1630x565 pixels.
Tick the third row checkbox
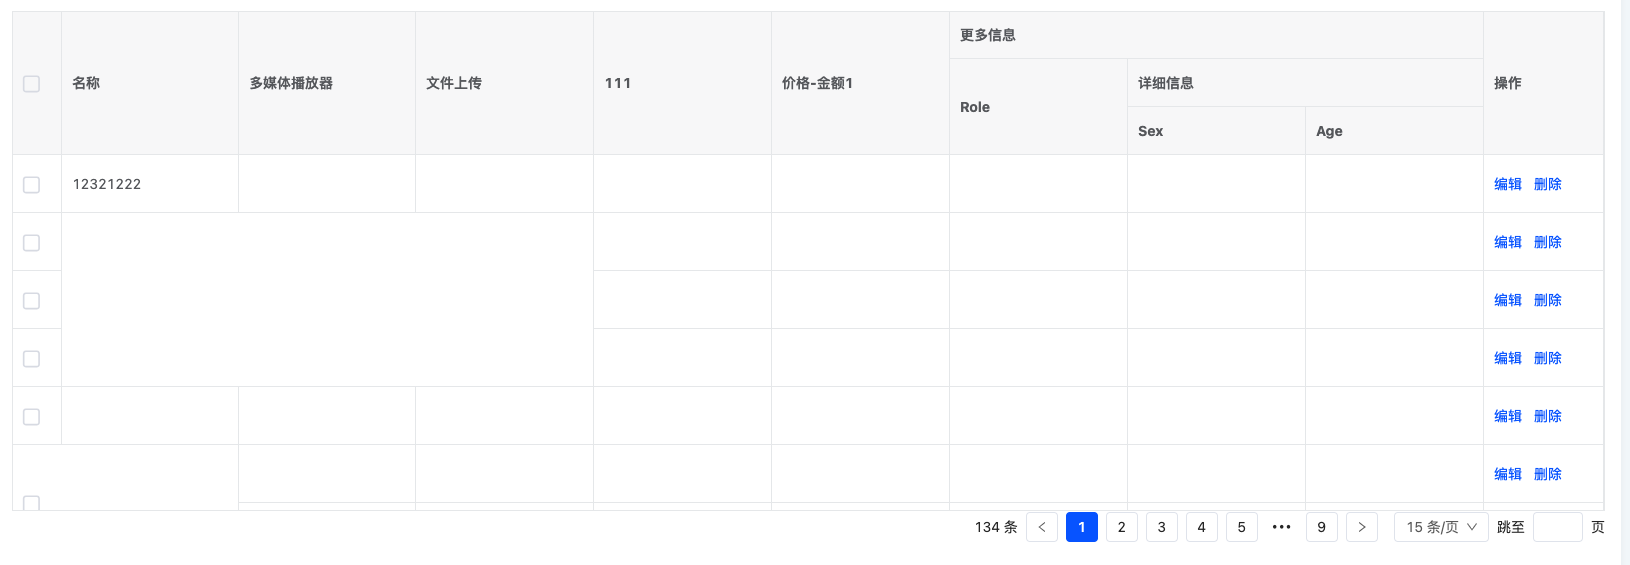tap(32, 301)
